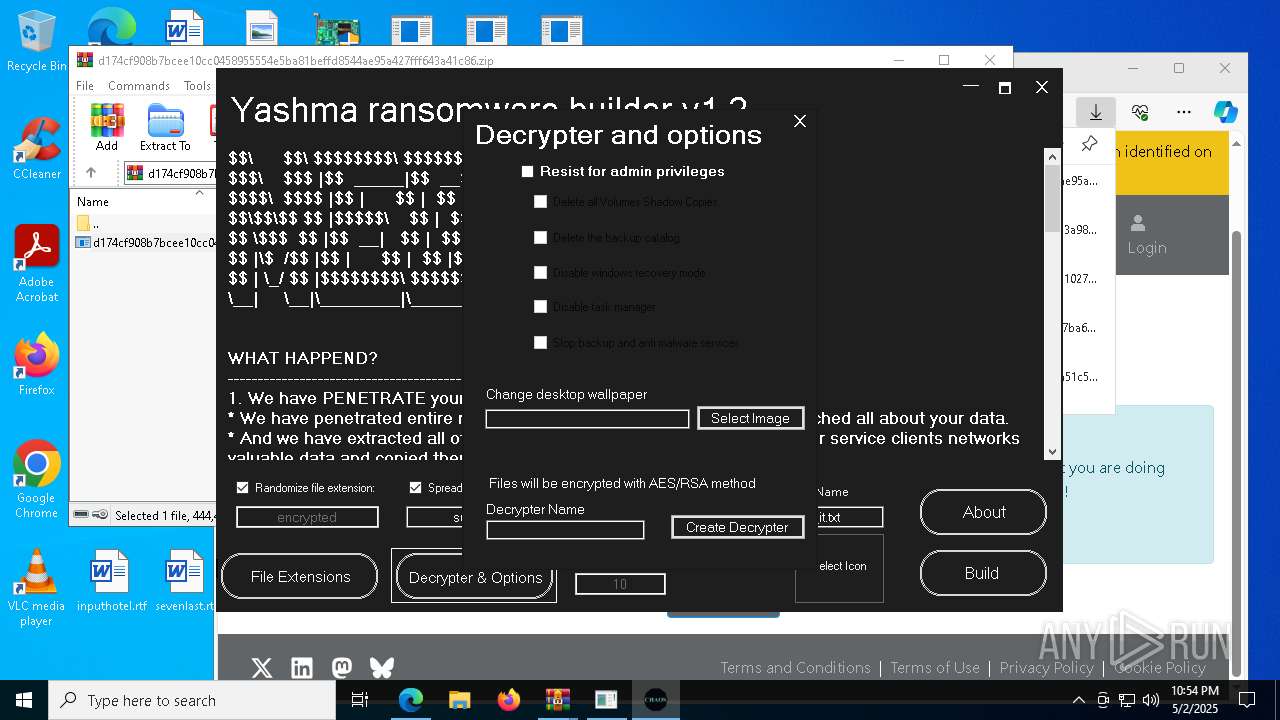Click Login on the web page

1147,235
